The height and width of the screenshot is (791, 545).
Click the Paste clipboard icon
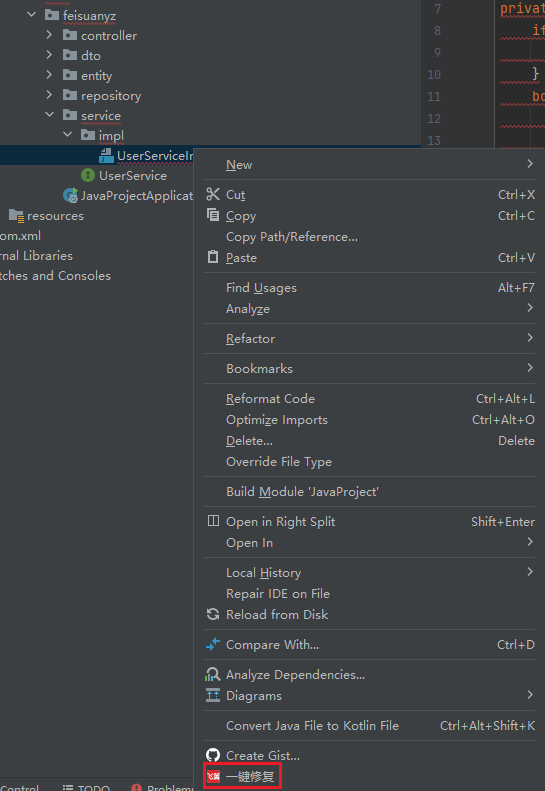[213, 257]
